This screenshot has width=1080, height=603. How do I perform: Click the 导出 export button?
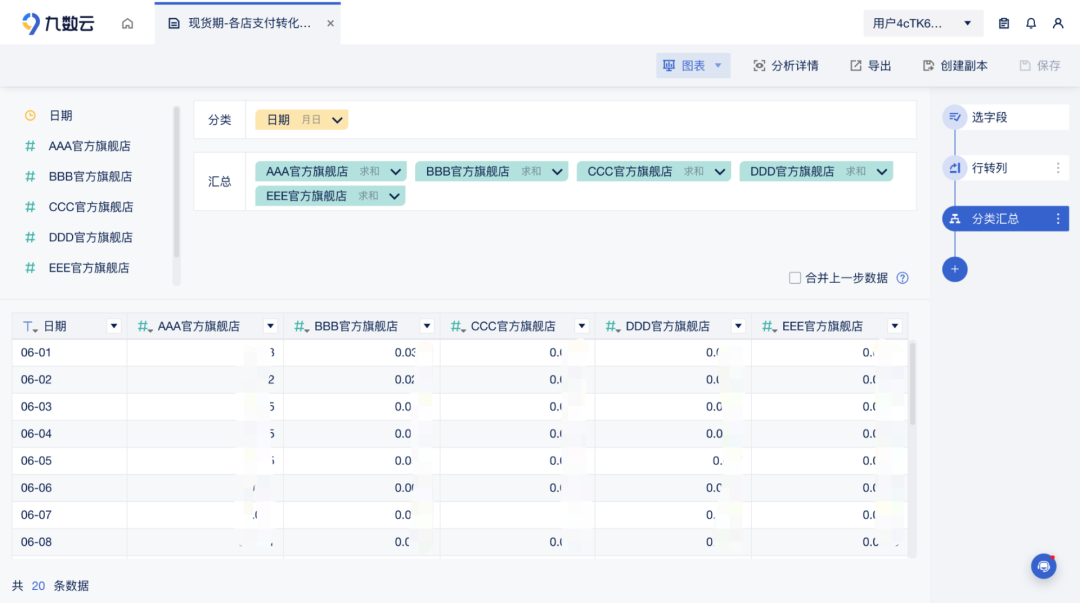[869, 64]
